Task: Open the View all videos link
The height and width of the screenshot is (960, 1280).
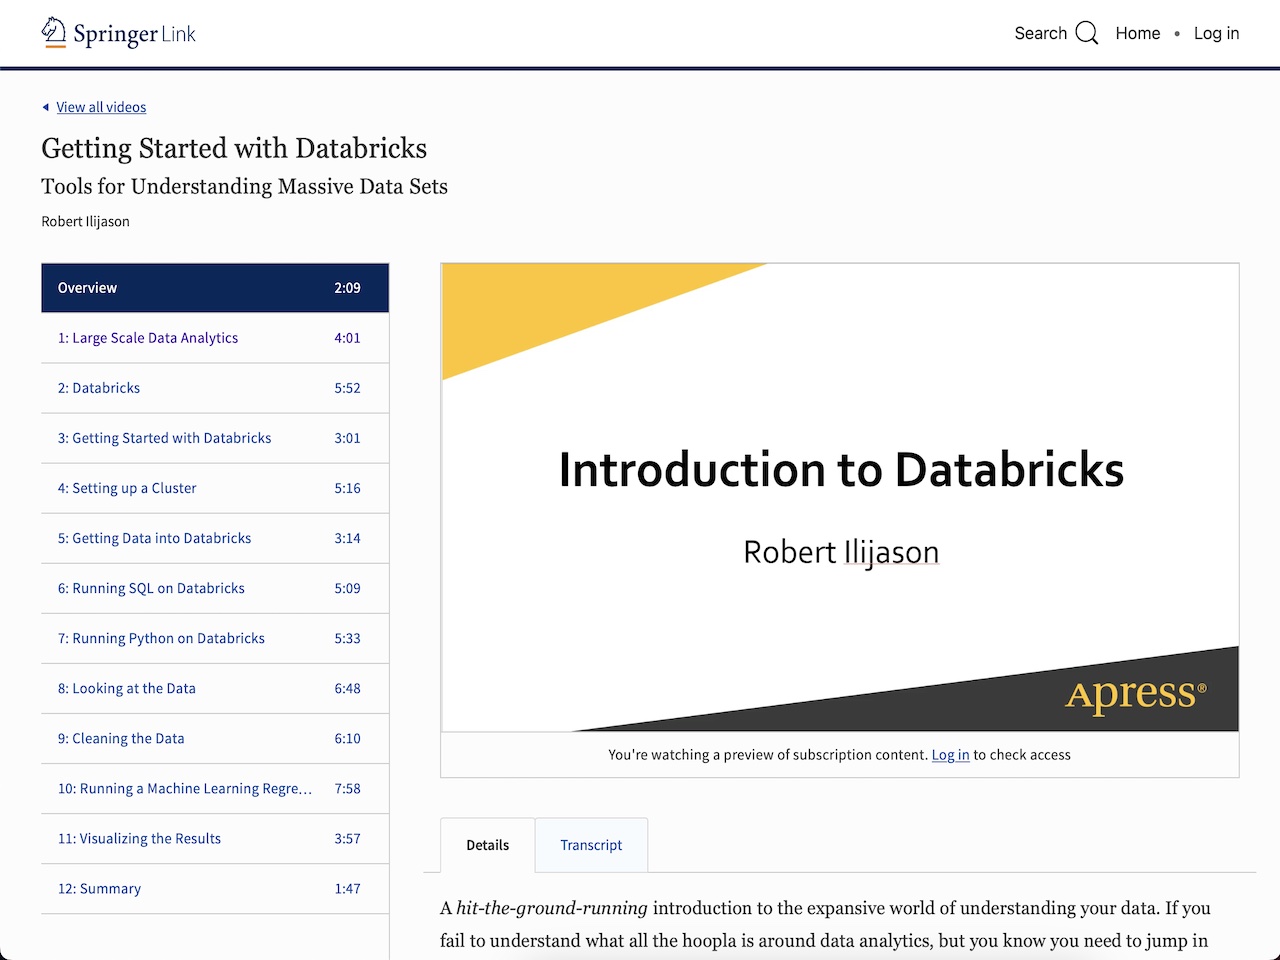Action: point(101,107)
